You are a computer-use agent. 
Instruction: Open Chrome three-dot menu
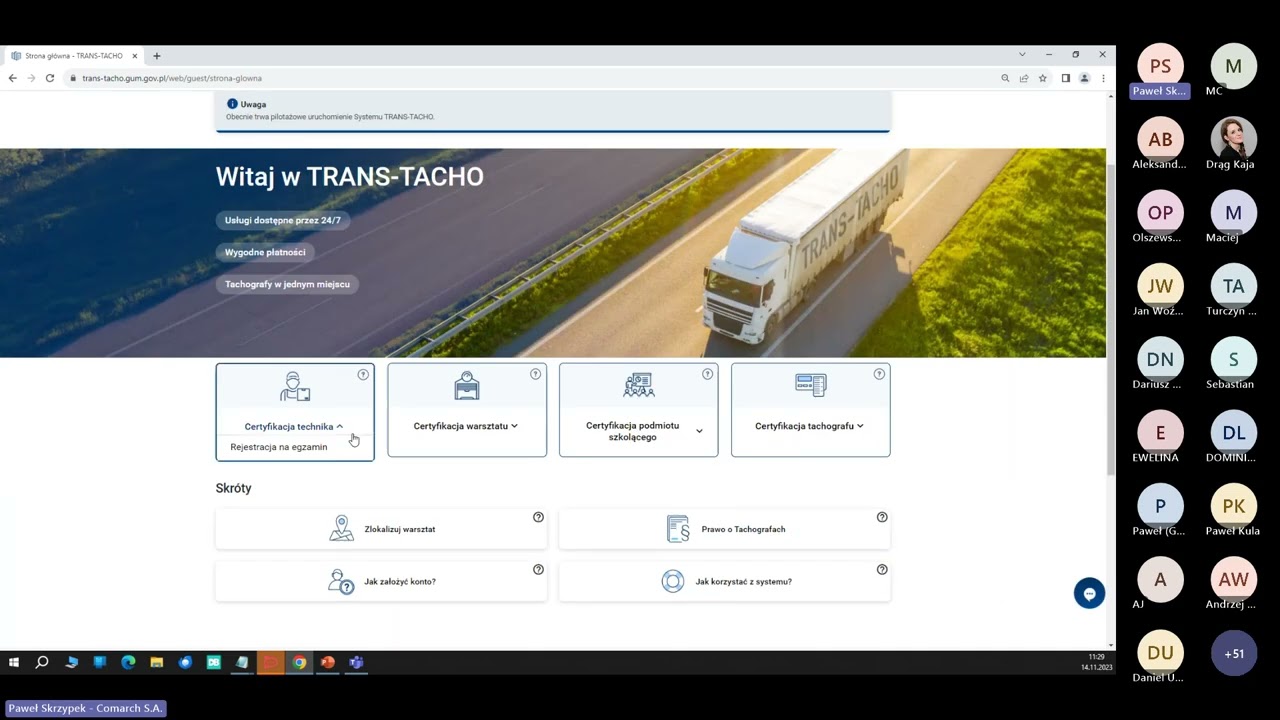(1103, 78)
